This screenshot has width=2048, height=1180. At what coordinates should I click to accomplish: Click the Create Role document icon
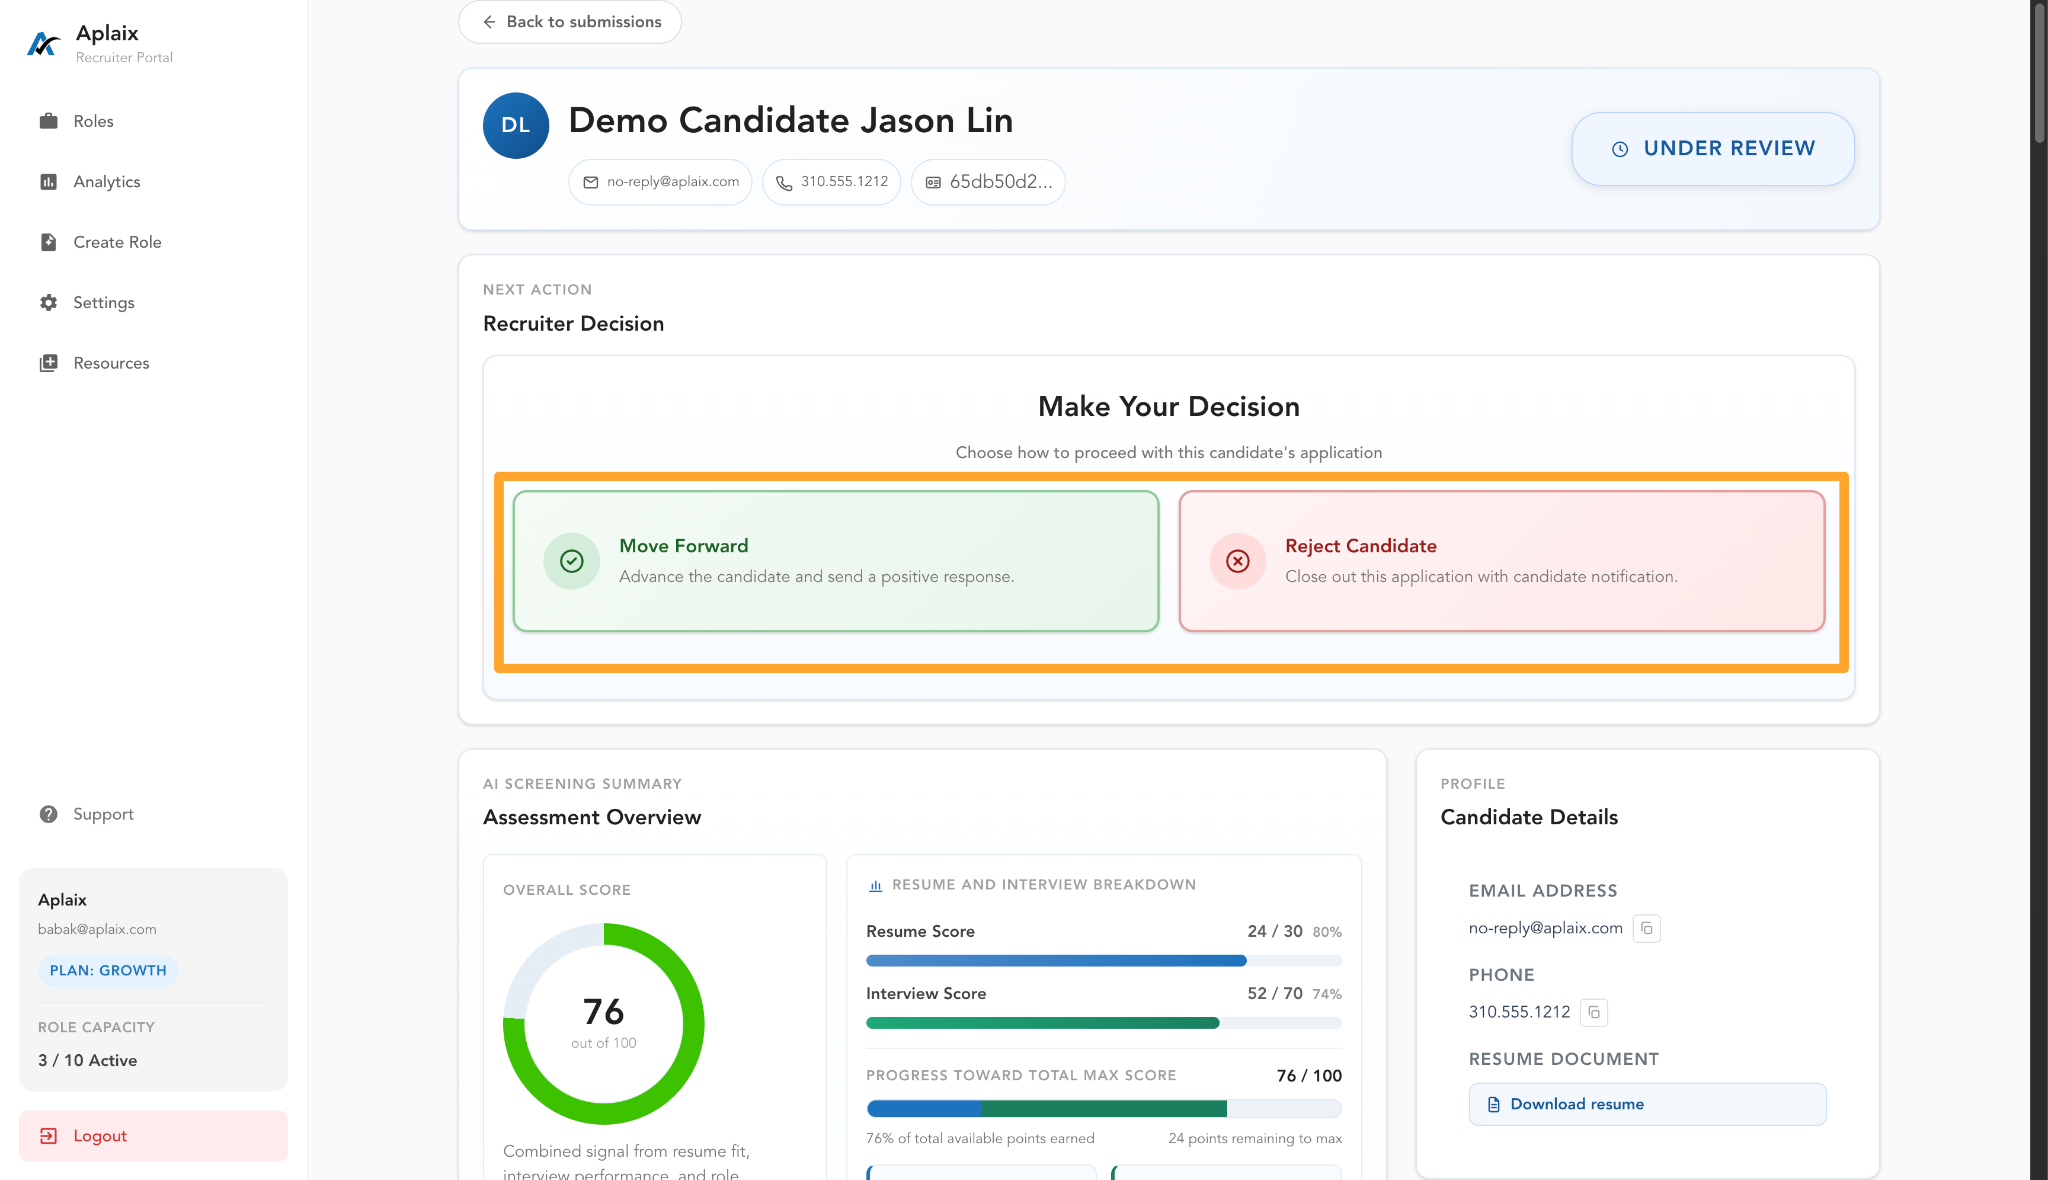(48, 242)
